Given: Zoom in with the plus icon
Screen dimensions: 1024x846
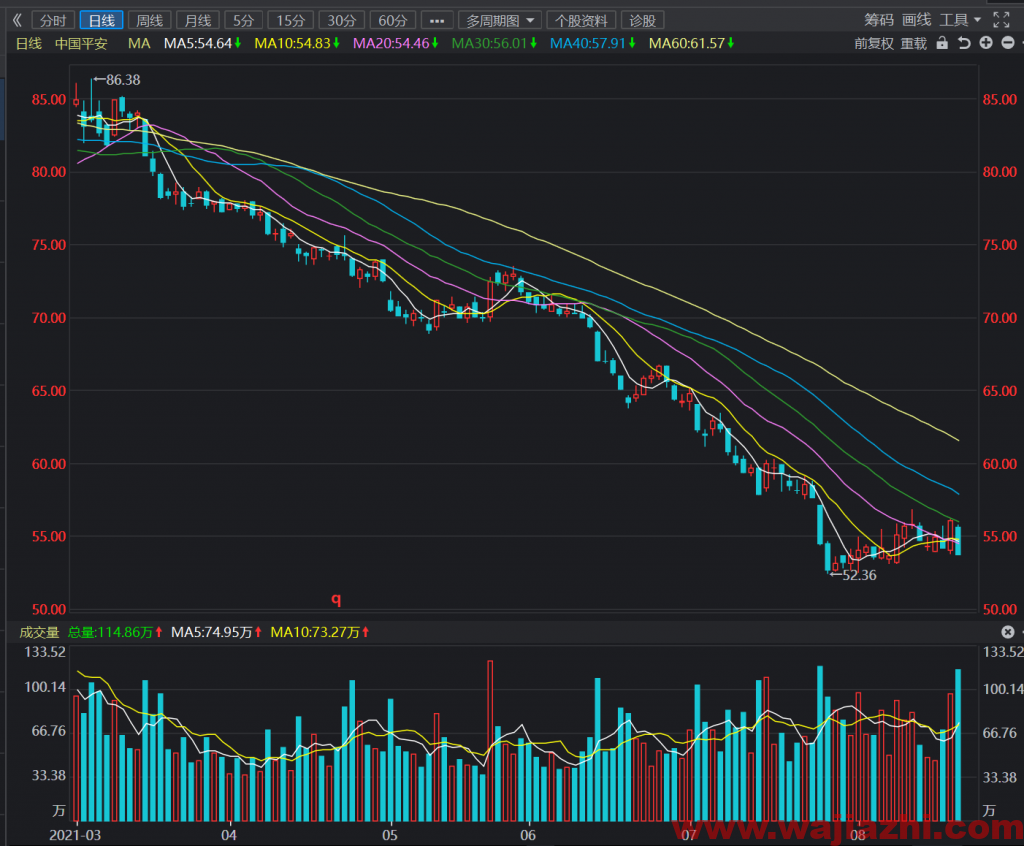Looking at the screenshot, I should tap(986, 42).
